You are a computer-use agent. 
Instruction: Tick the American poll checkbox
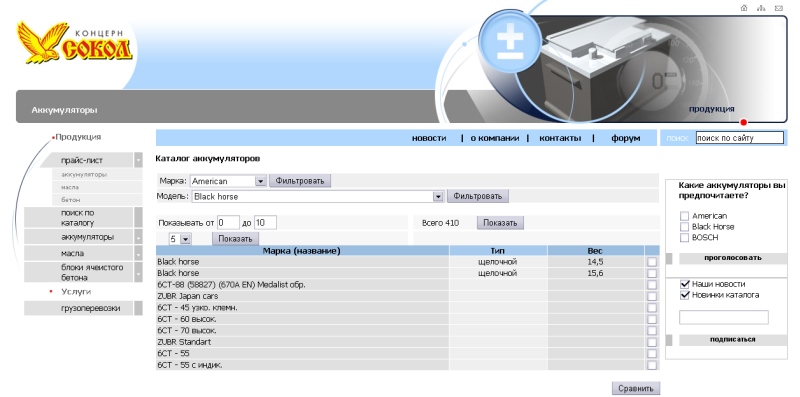(x=685, y=216)
